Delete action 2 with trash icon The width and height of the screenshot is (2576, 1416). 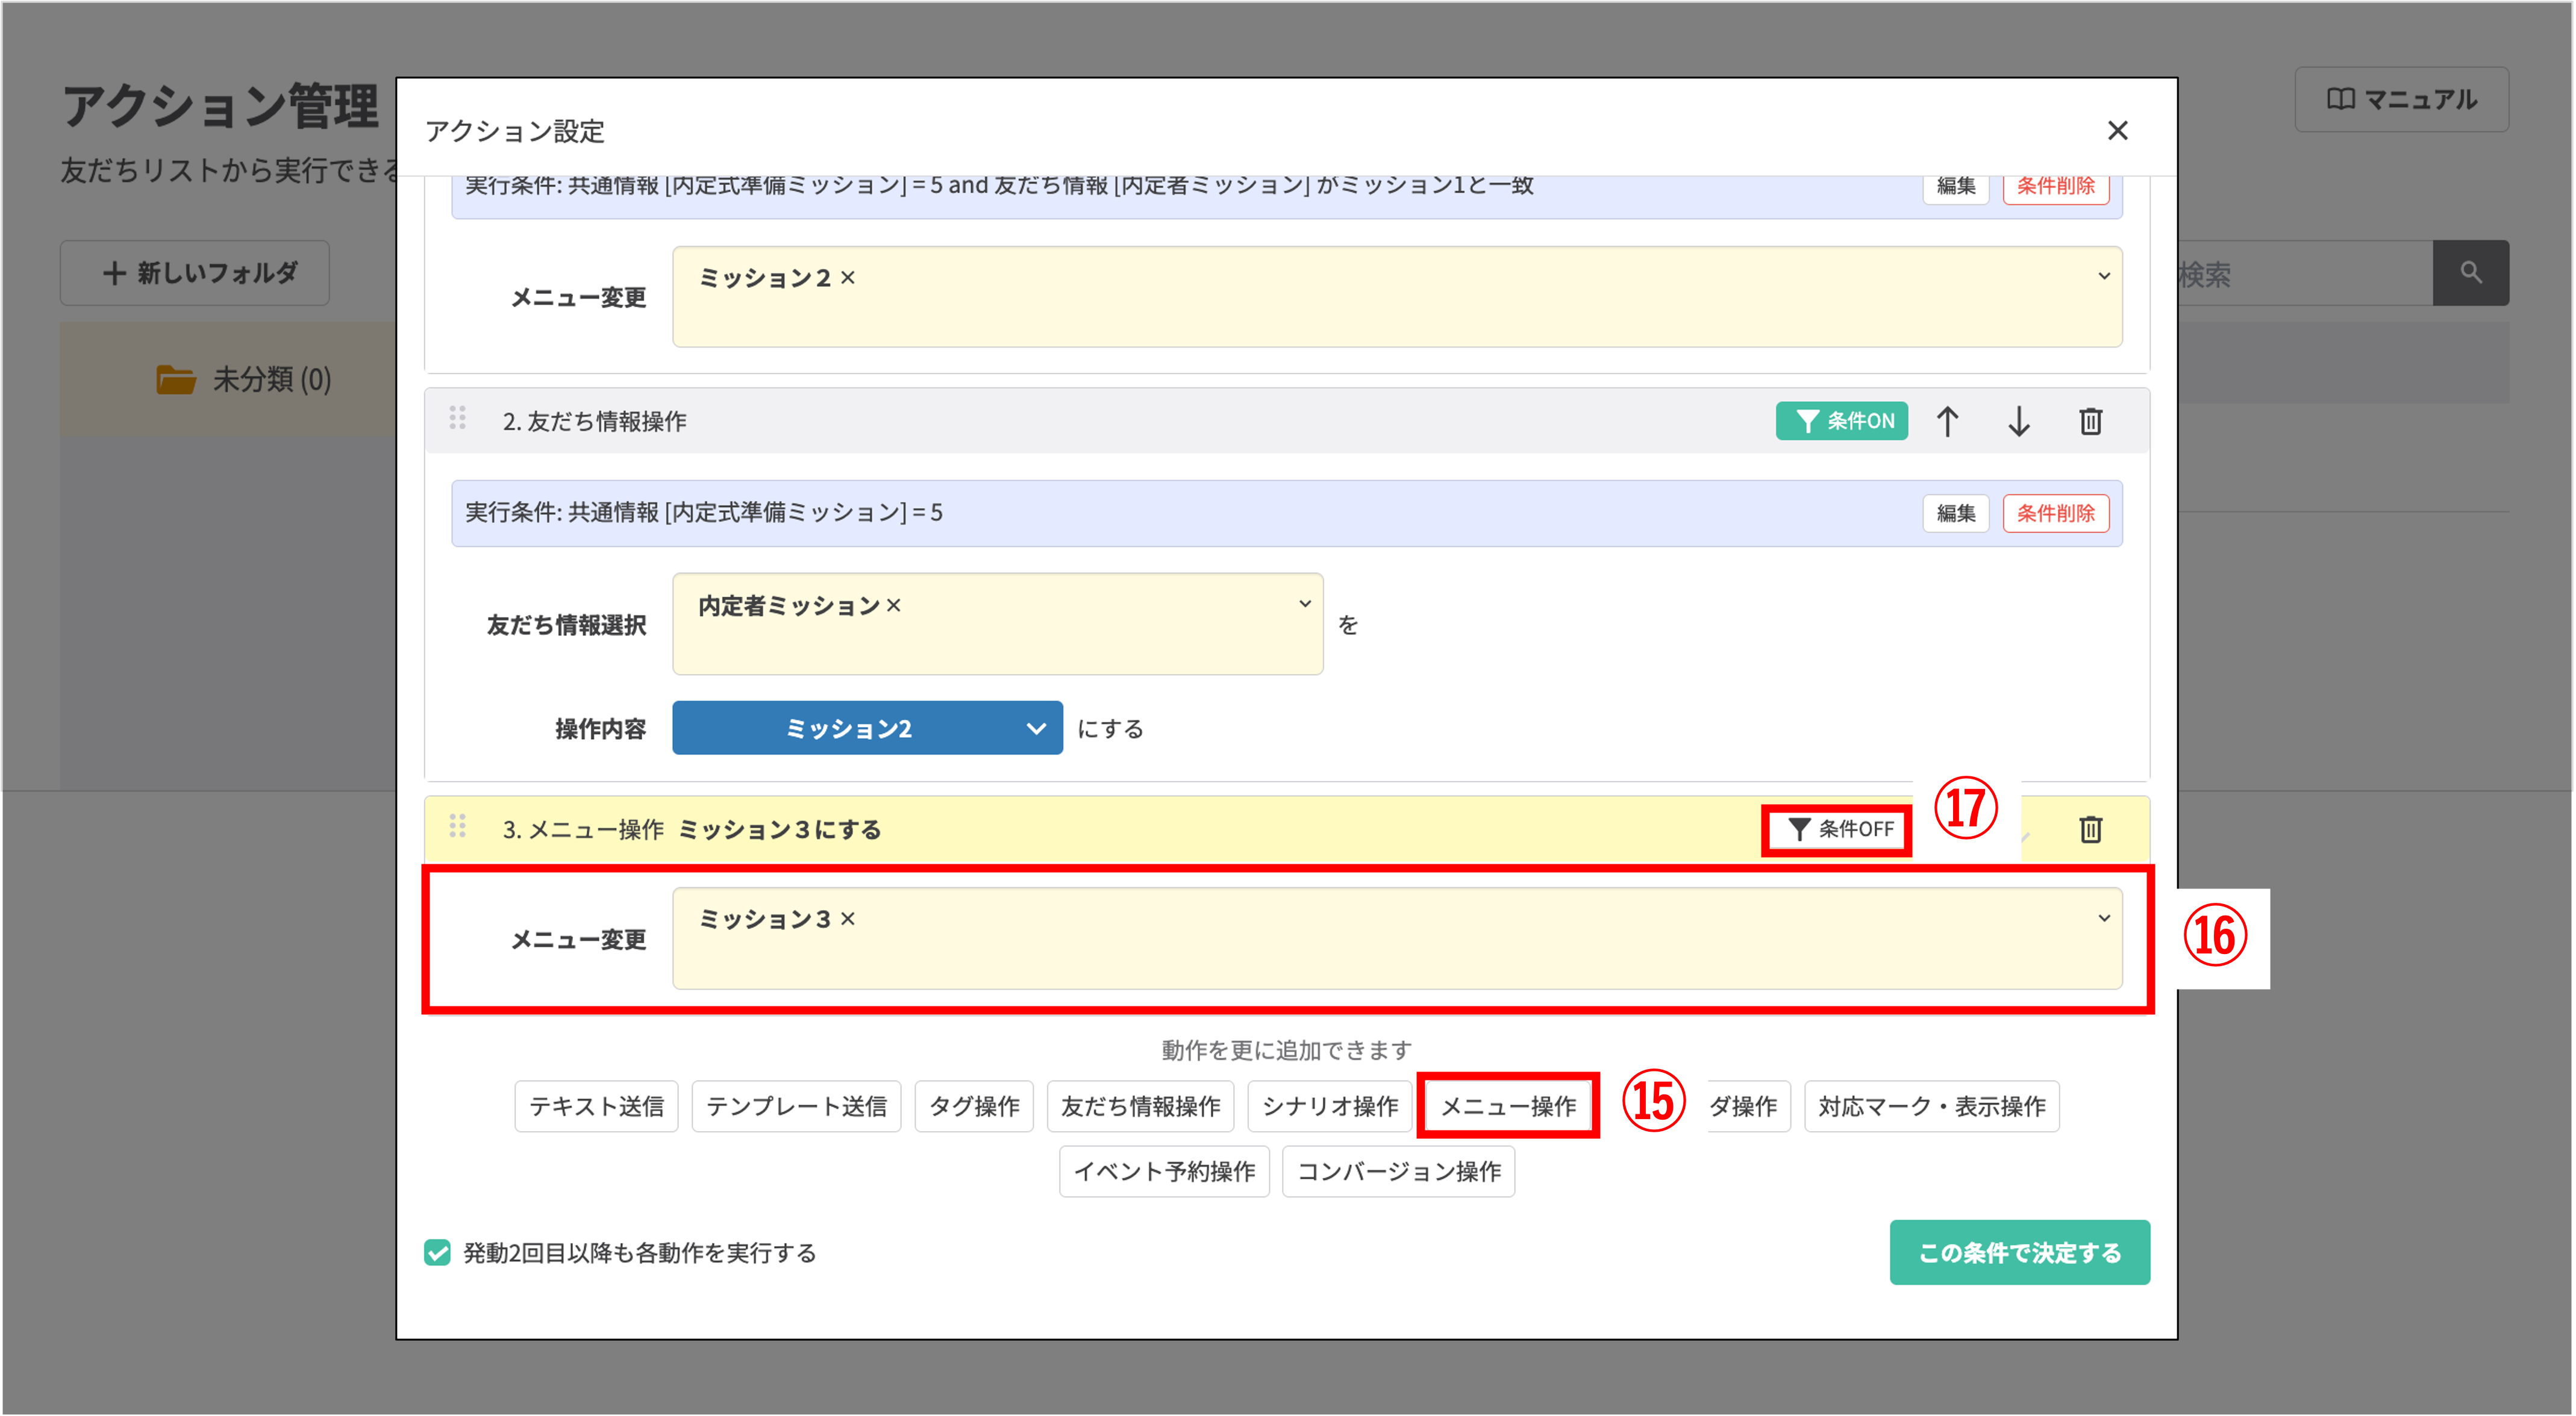click(2090, 421)
